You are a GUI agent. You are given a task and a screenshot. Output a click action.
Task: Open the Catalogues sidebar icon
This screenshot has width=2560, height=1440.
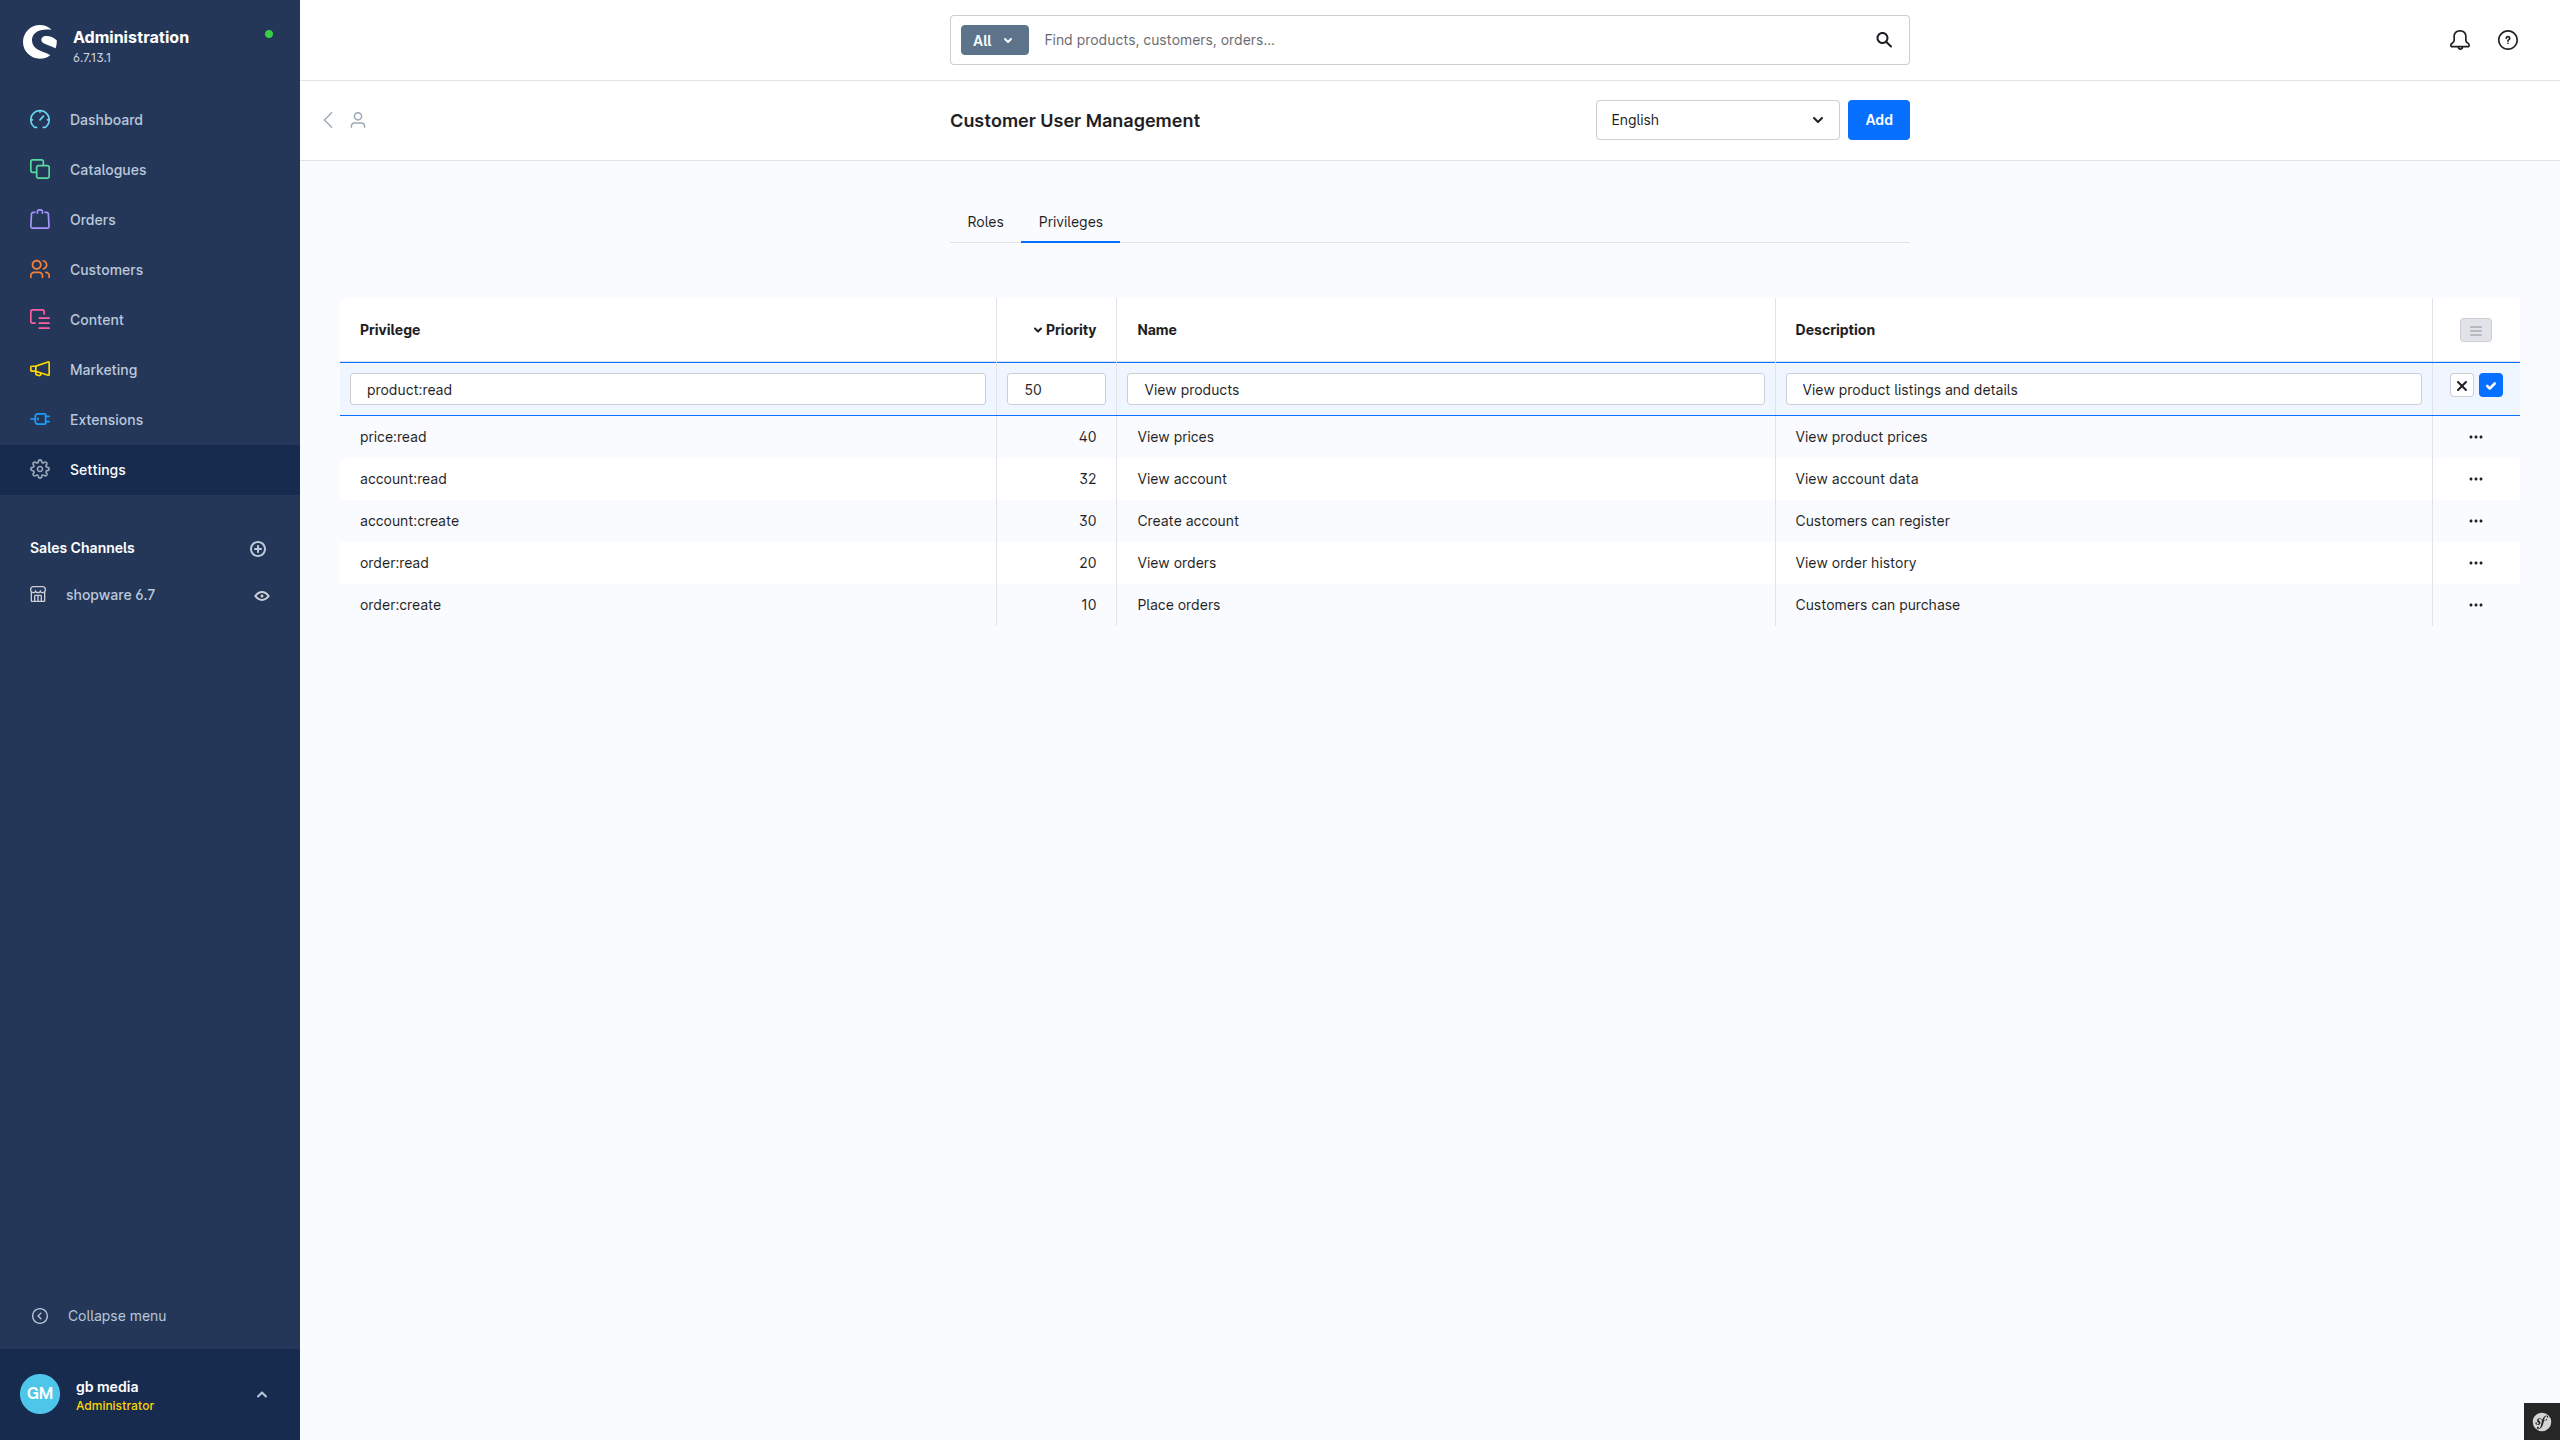click(x=40, y=170)
